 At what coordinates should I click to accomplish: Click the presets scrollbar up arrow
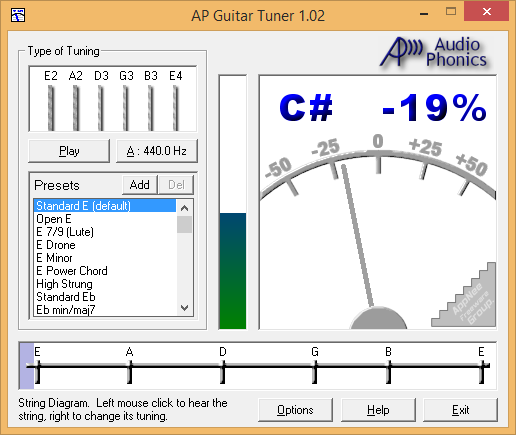[184, 208]
